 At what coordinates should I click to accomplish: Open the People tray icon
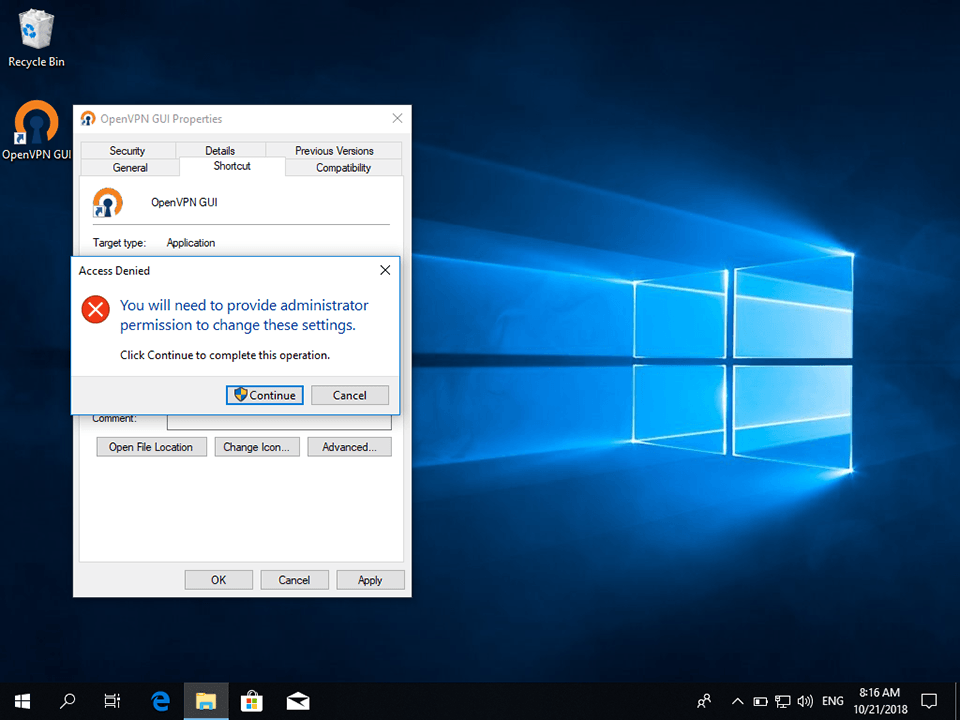point(705,701)
